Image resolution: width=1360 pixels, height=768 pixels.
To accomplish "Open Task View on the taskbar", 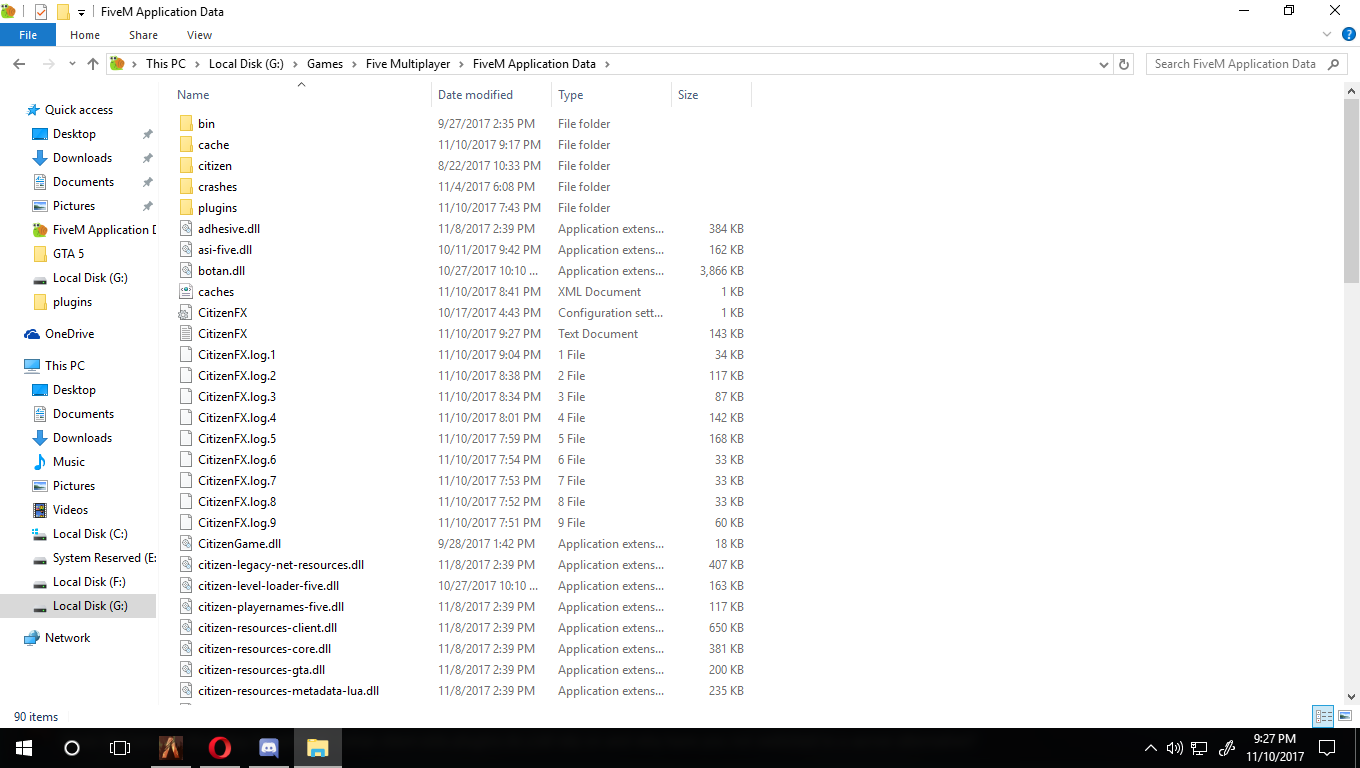I will [120, 748].
